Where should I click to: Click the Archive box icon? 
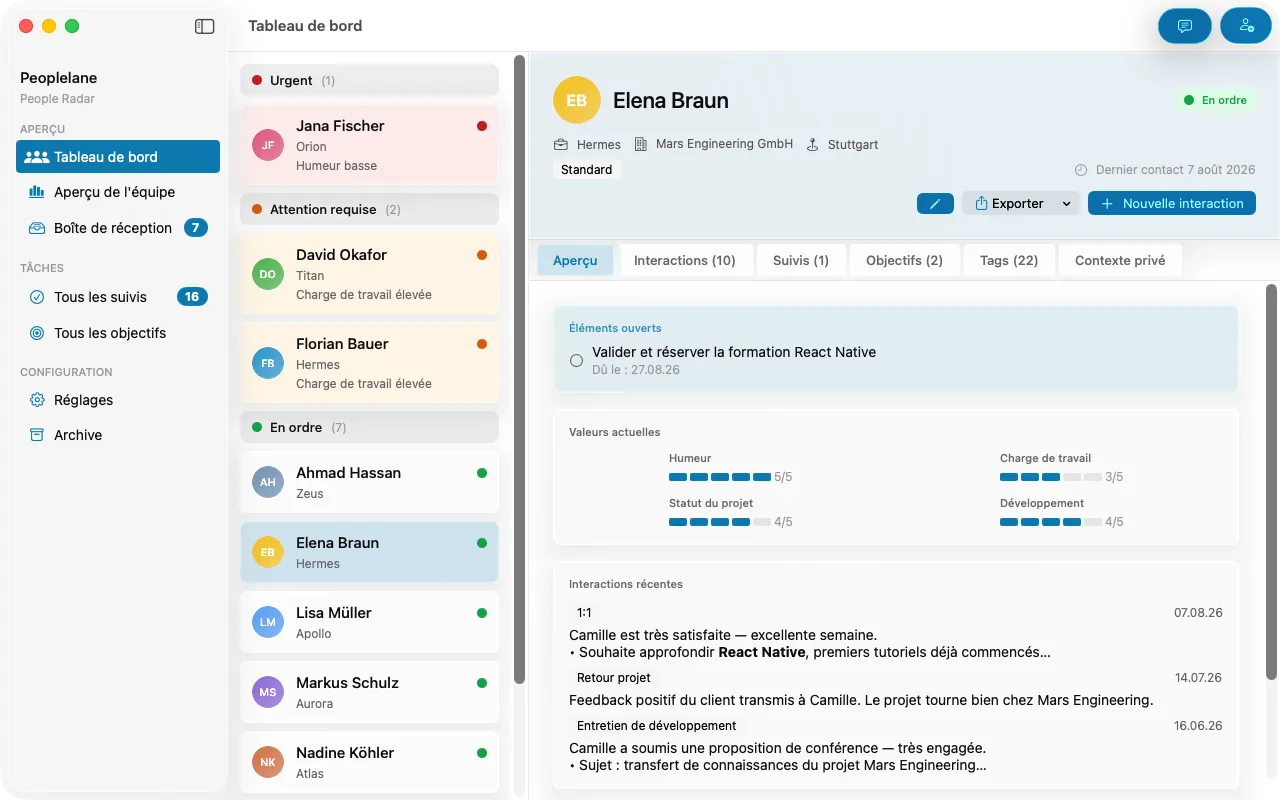[x=37, y=435]
